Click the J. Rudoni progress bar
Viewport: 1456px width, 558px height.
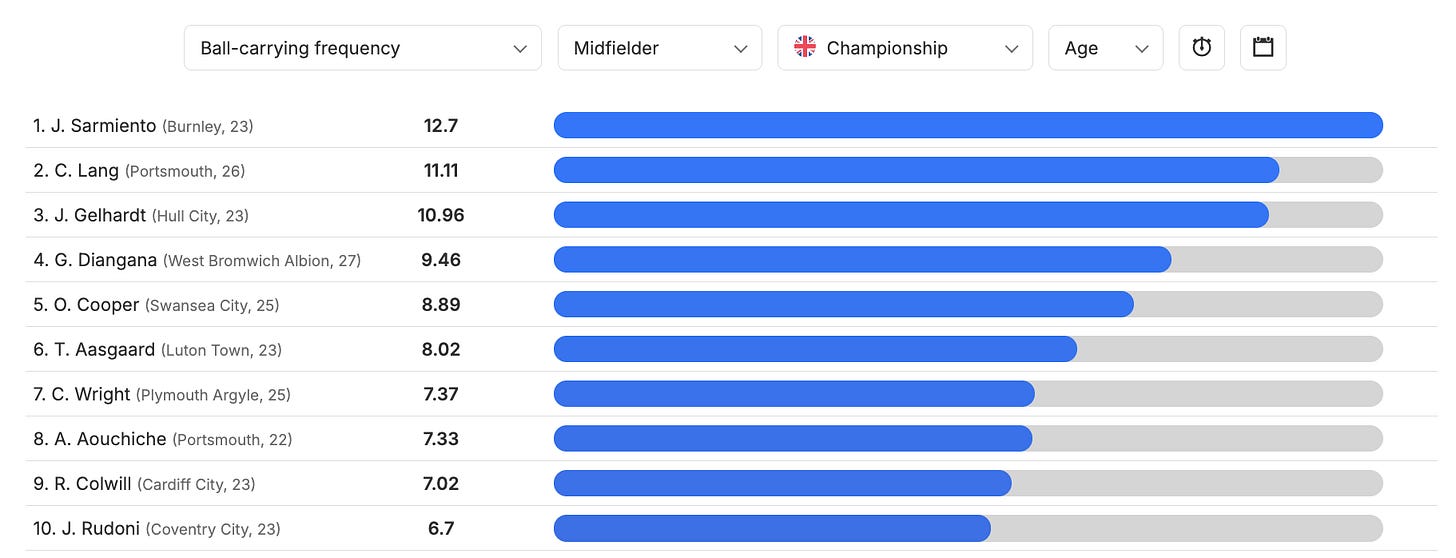(x=968, y=528)
